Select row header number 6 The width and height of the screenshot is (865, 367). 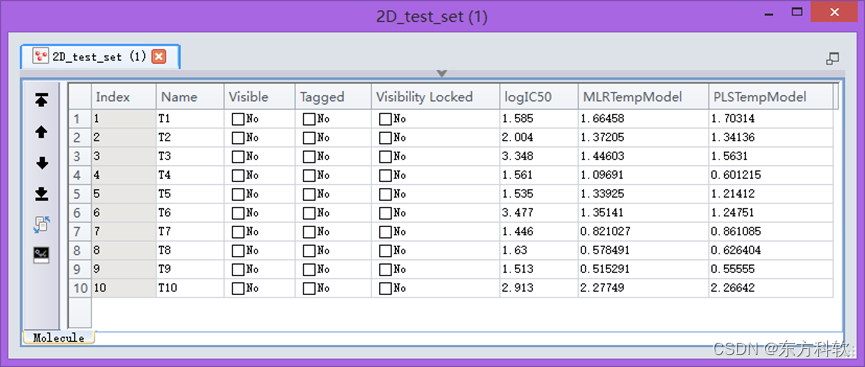tap(80, 213)
